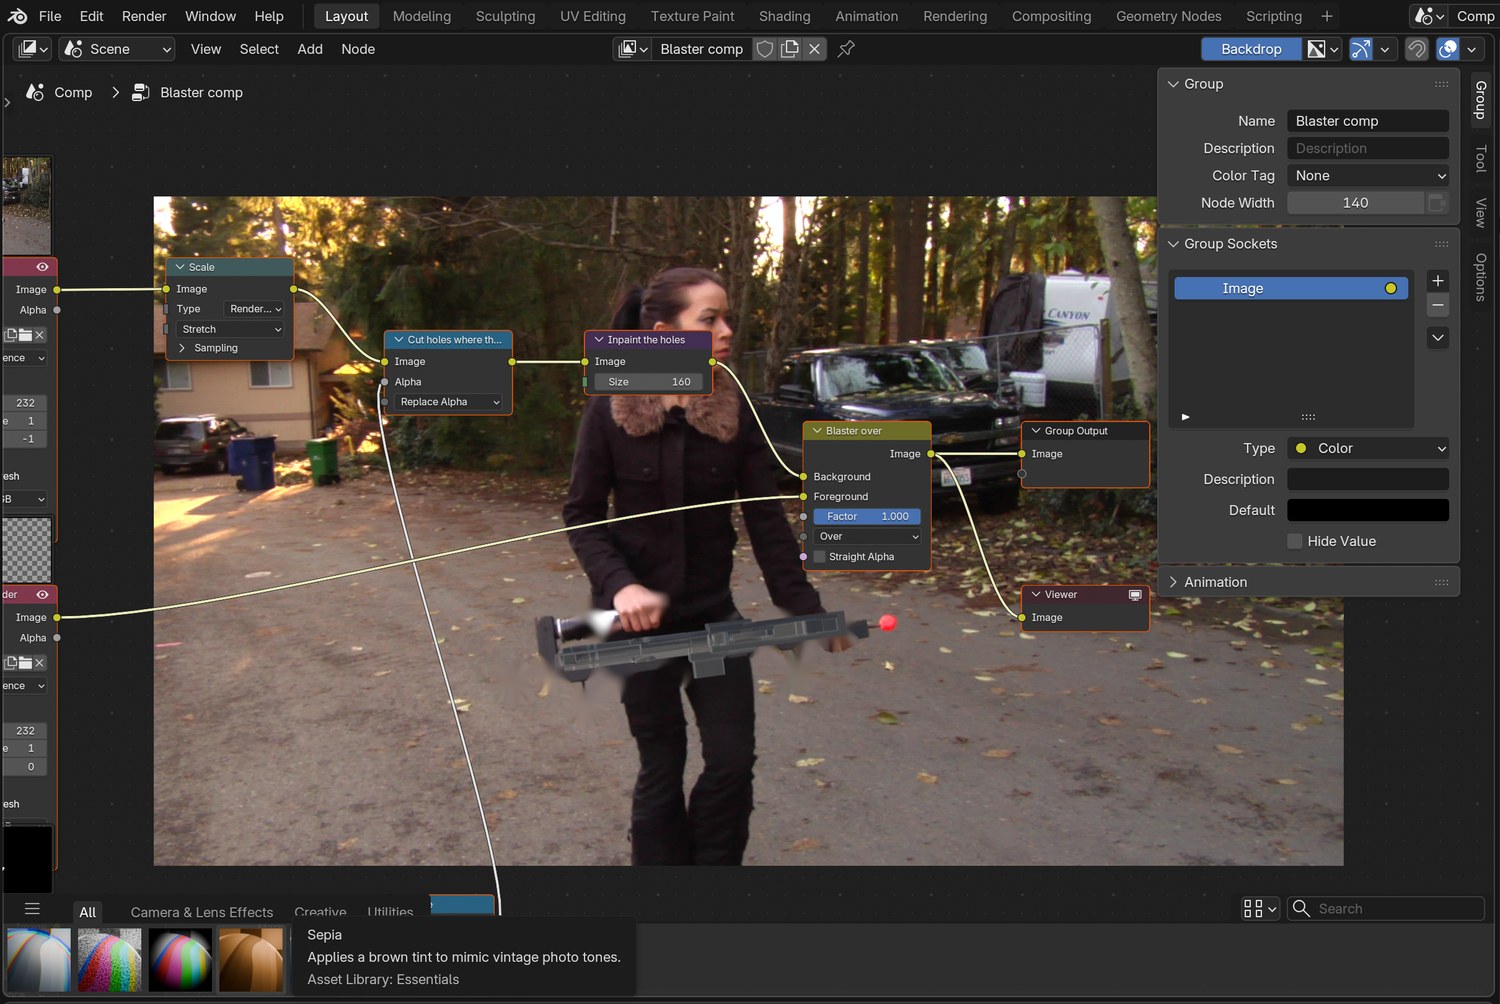Adjust the Factor slider on Blaster over
Screen dimensions: 1500x1004
[x=867, y=517]
